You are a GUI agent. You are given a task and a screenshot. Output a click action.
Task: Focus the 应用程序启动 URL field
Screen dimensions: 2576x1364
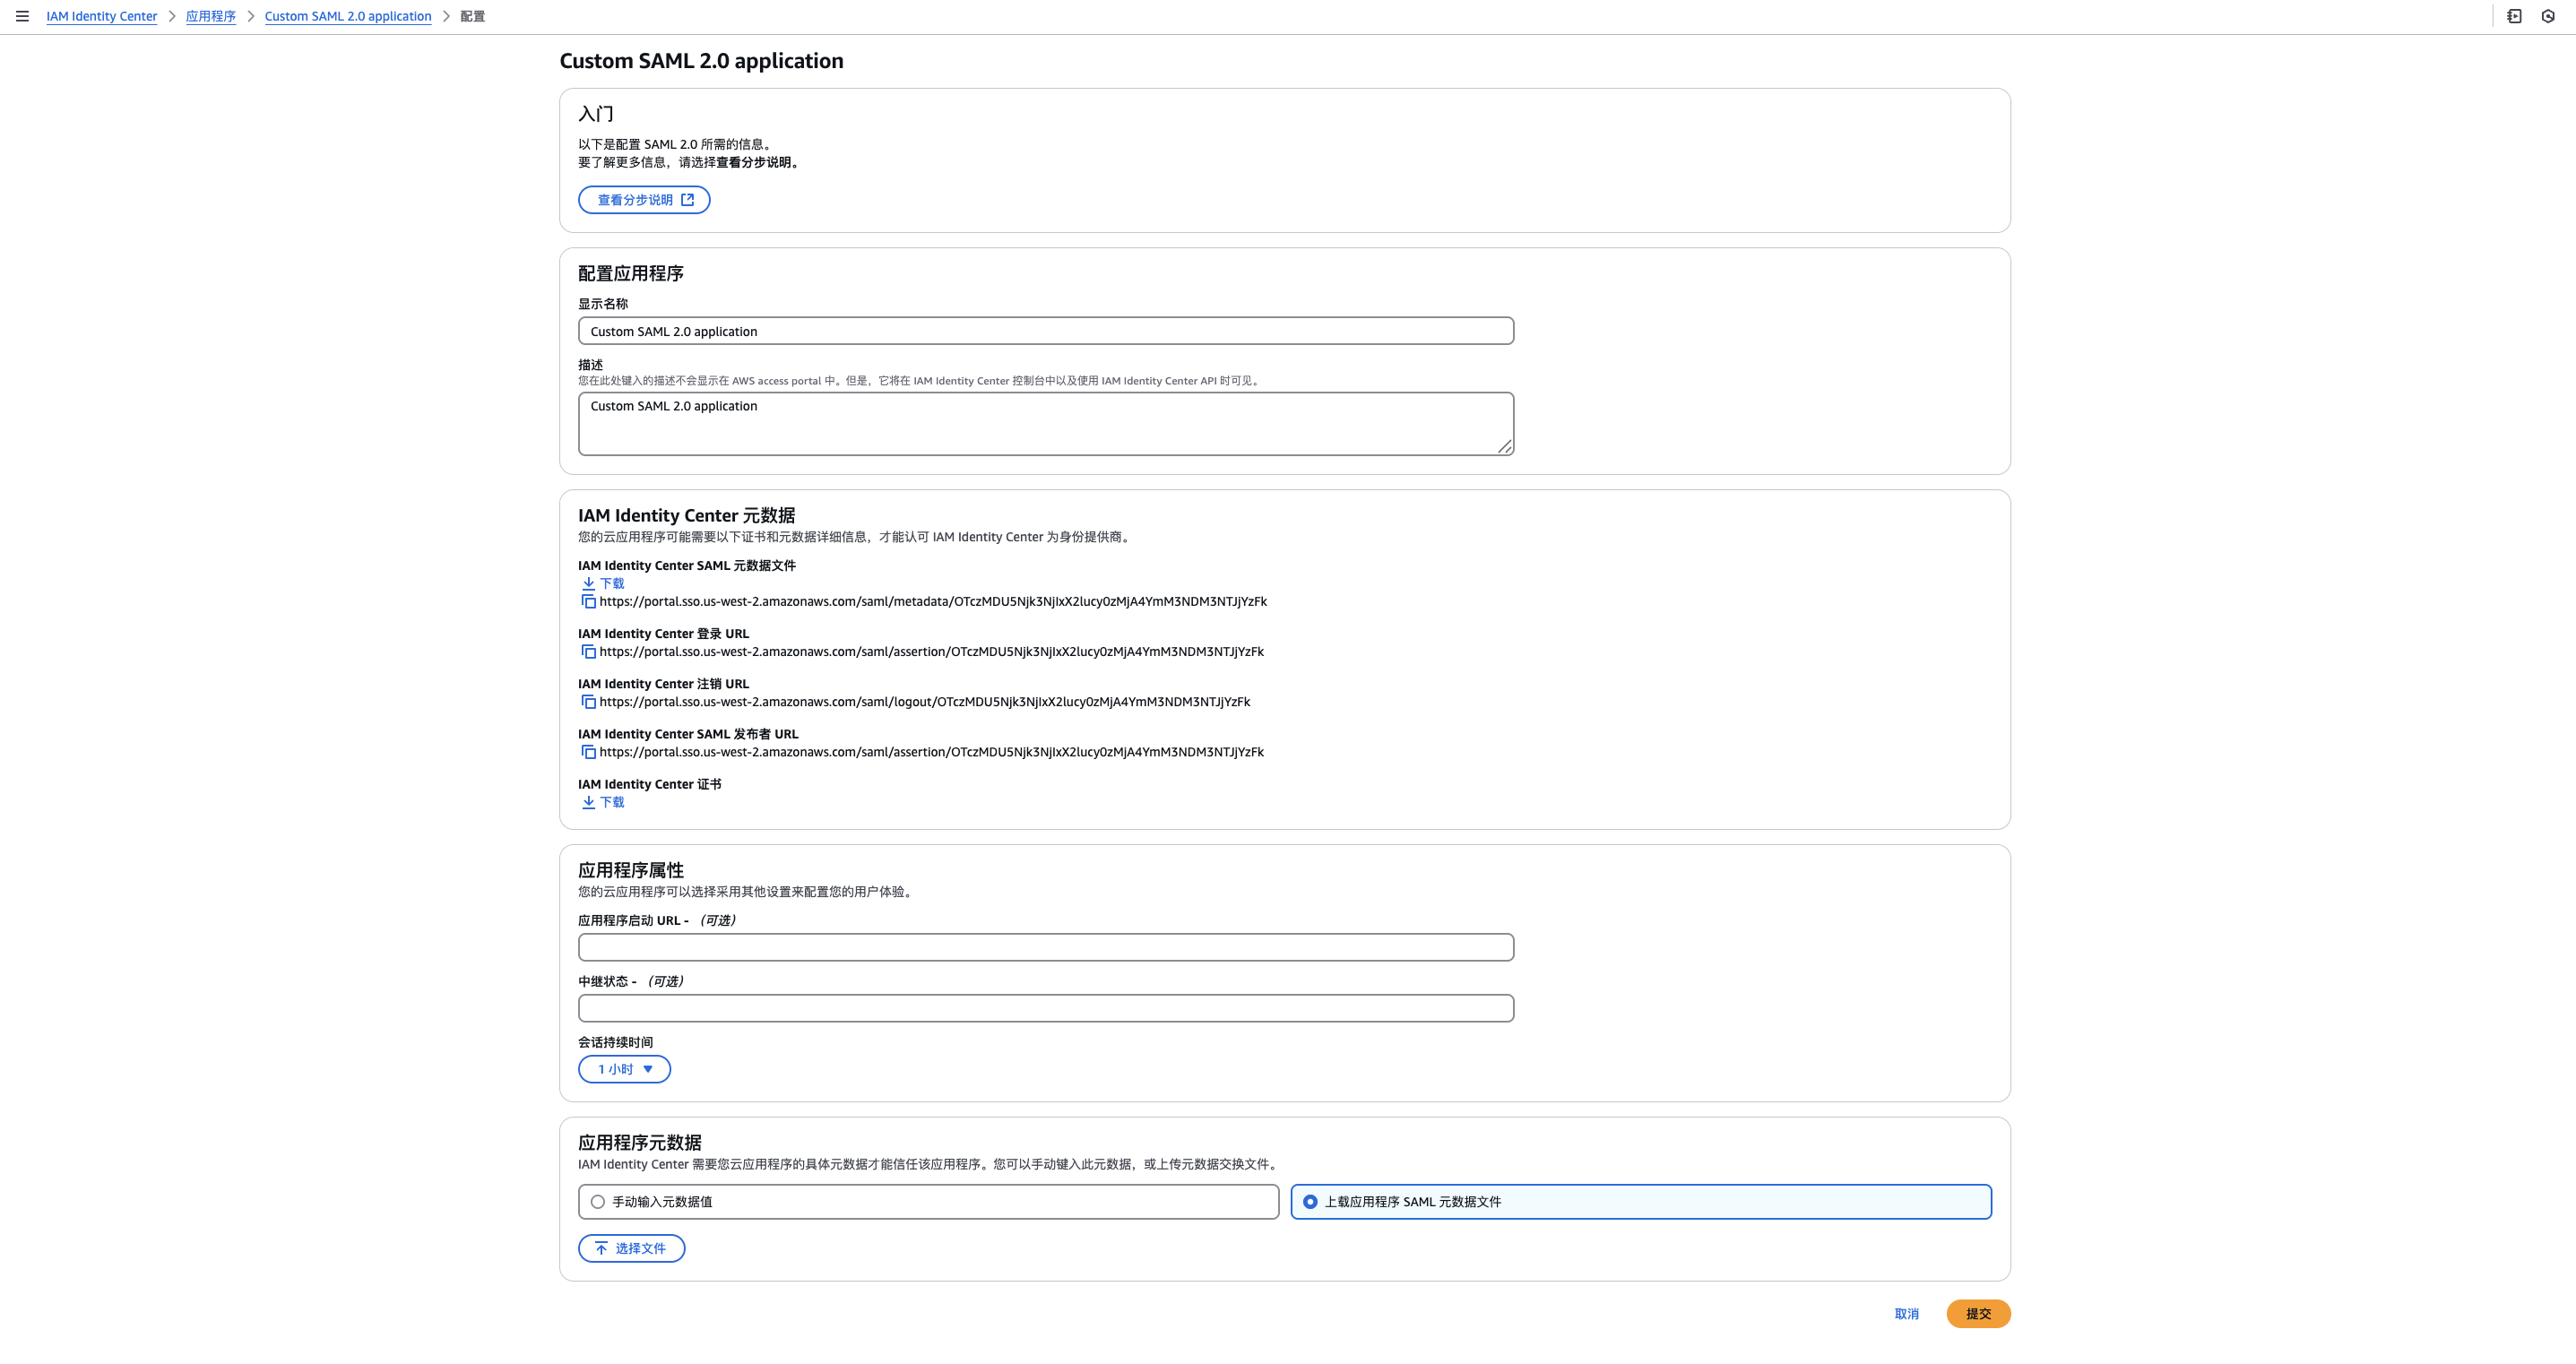[1046, 947]
